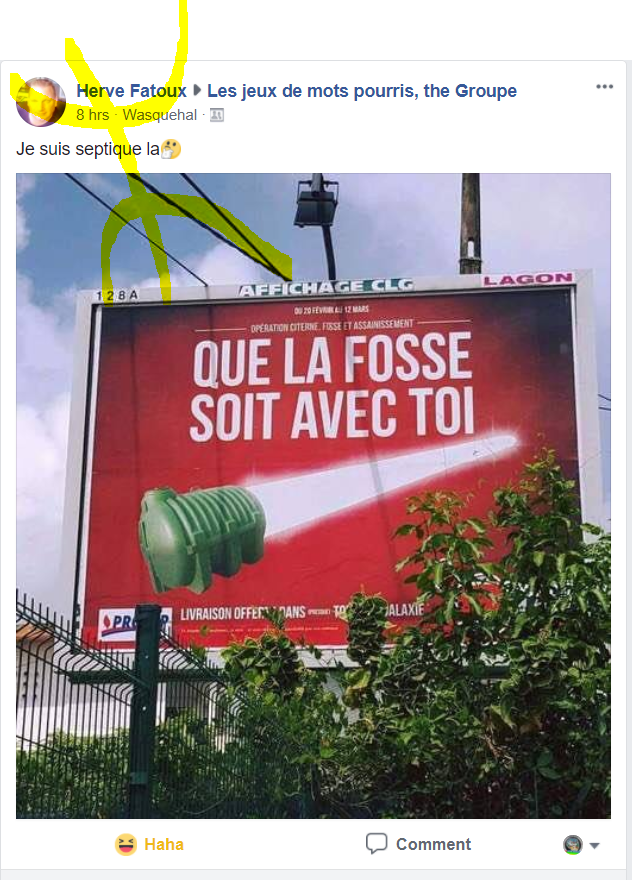632x880 pixels.
Task: Click the 'AFFICHAGE CLG' sign in the photo
Action: click(x=326, y=287)
